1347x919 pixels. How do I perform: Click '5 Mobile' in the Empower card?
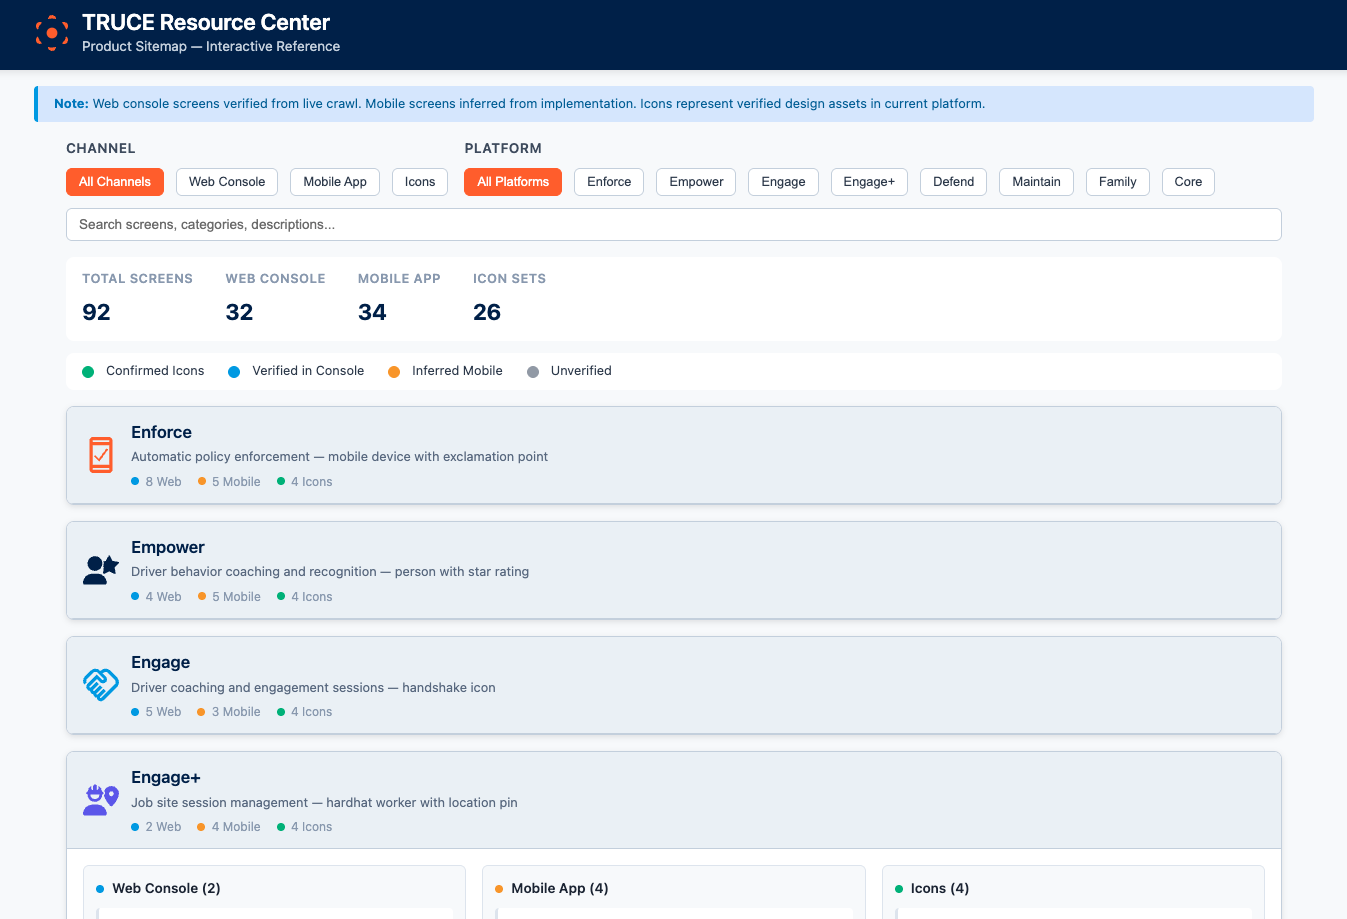[x=236, y=597]
